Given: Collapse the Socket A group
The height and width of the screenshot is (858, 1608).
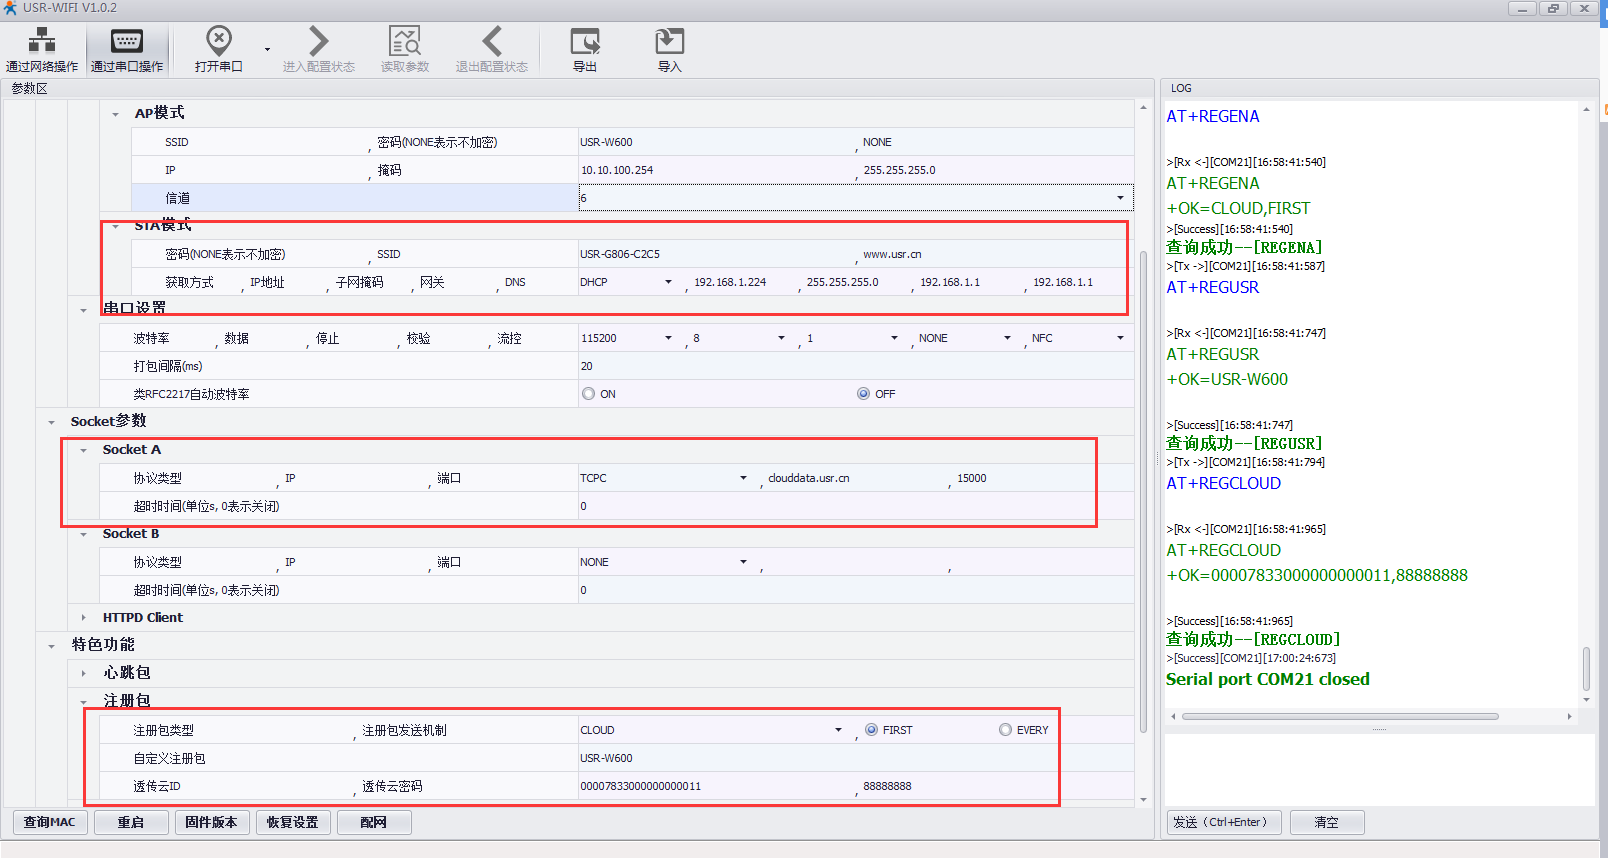Looking at the screenshot, I should 83,450.
